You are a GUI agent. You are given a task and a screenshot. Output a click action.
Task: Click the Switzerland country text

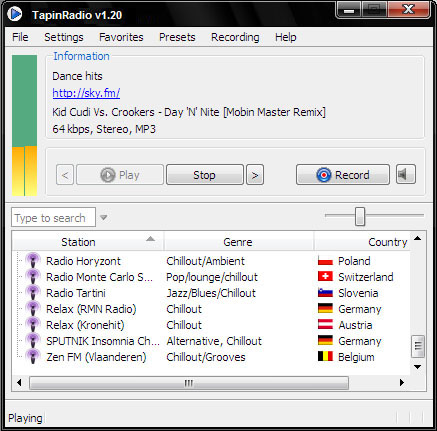click(366, 277)
